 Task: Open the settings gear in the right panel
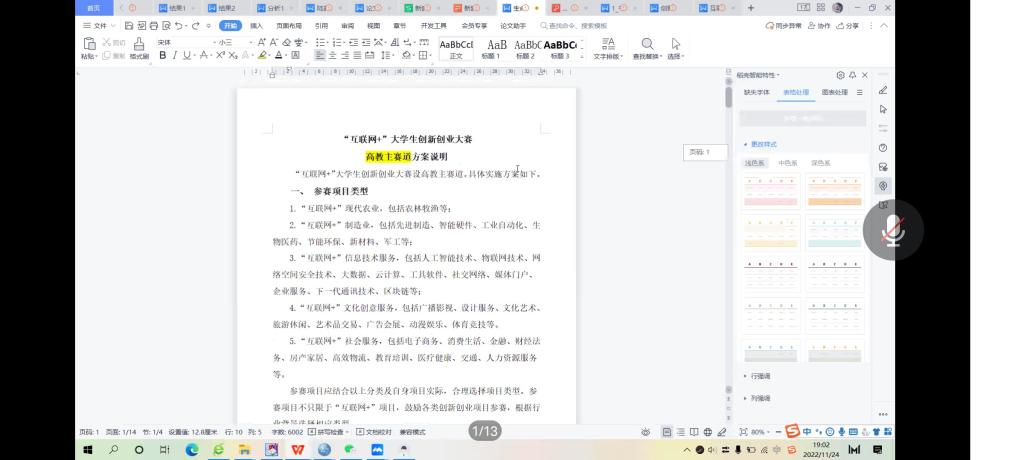[840, 75]
